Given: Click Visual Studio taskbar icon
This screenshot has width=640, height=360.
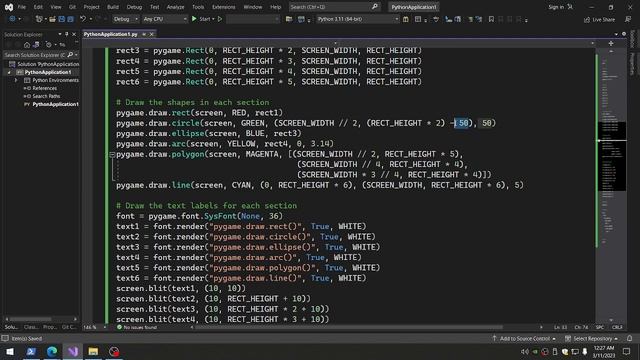Looking at the screenshot, I should [73, 351].
